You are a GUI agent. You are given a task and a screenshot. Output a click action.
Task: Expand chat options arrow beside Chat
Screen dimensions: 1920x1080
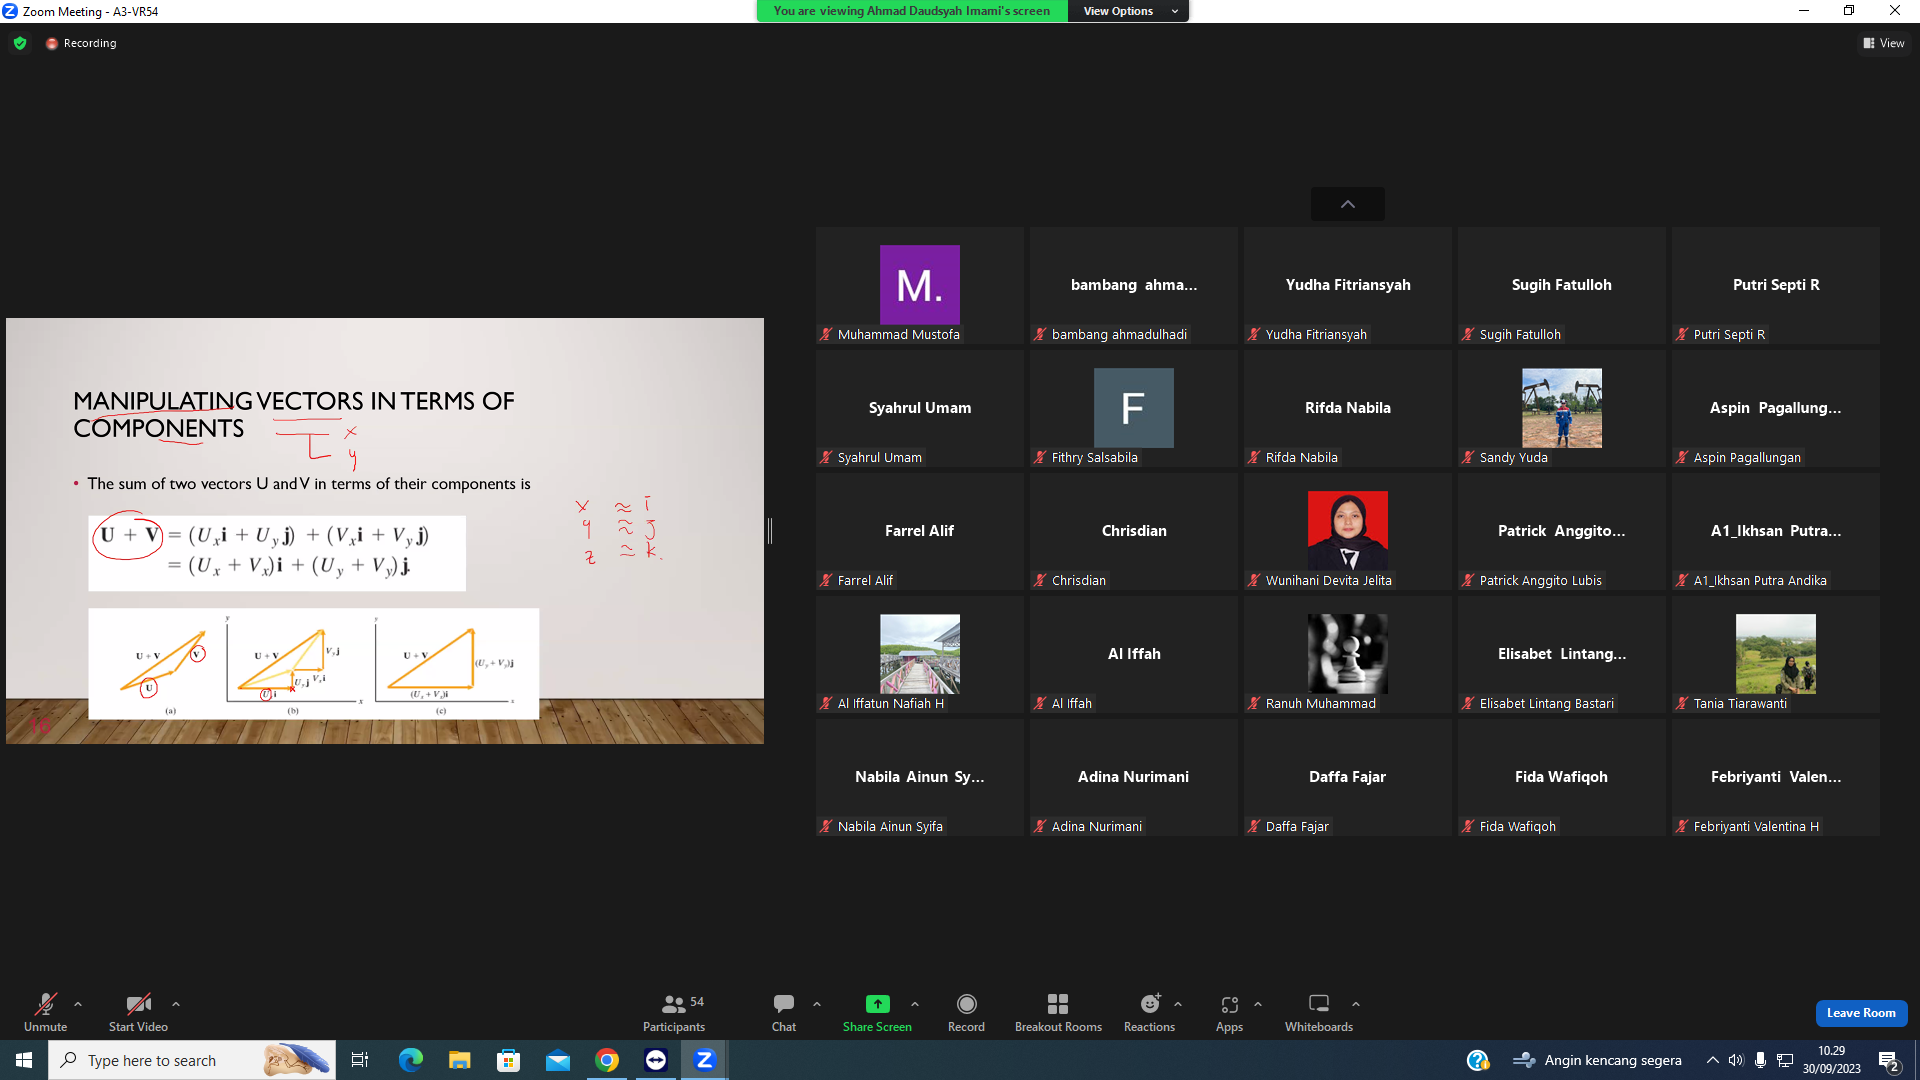pos(817,1004)
